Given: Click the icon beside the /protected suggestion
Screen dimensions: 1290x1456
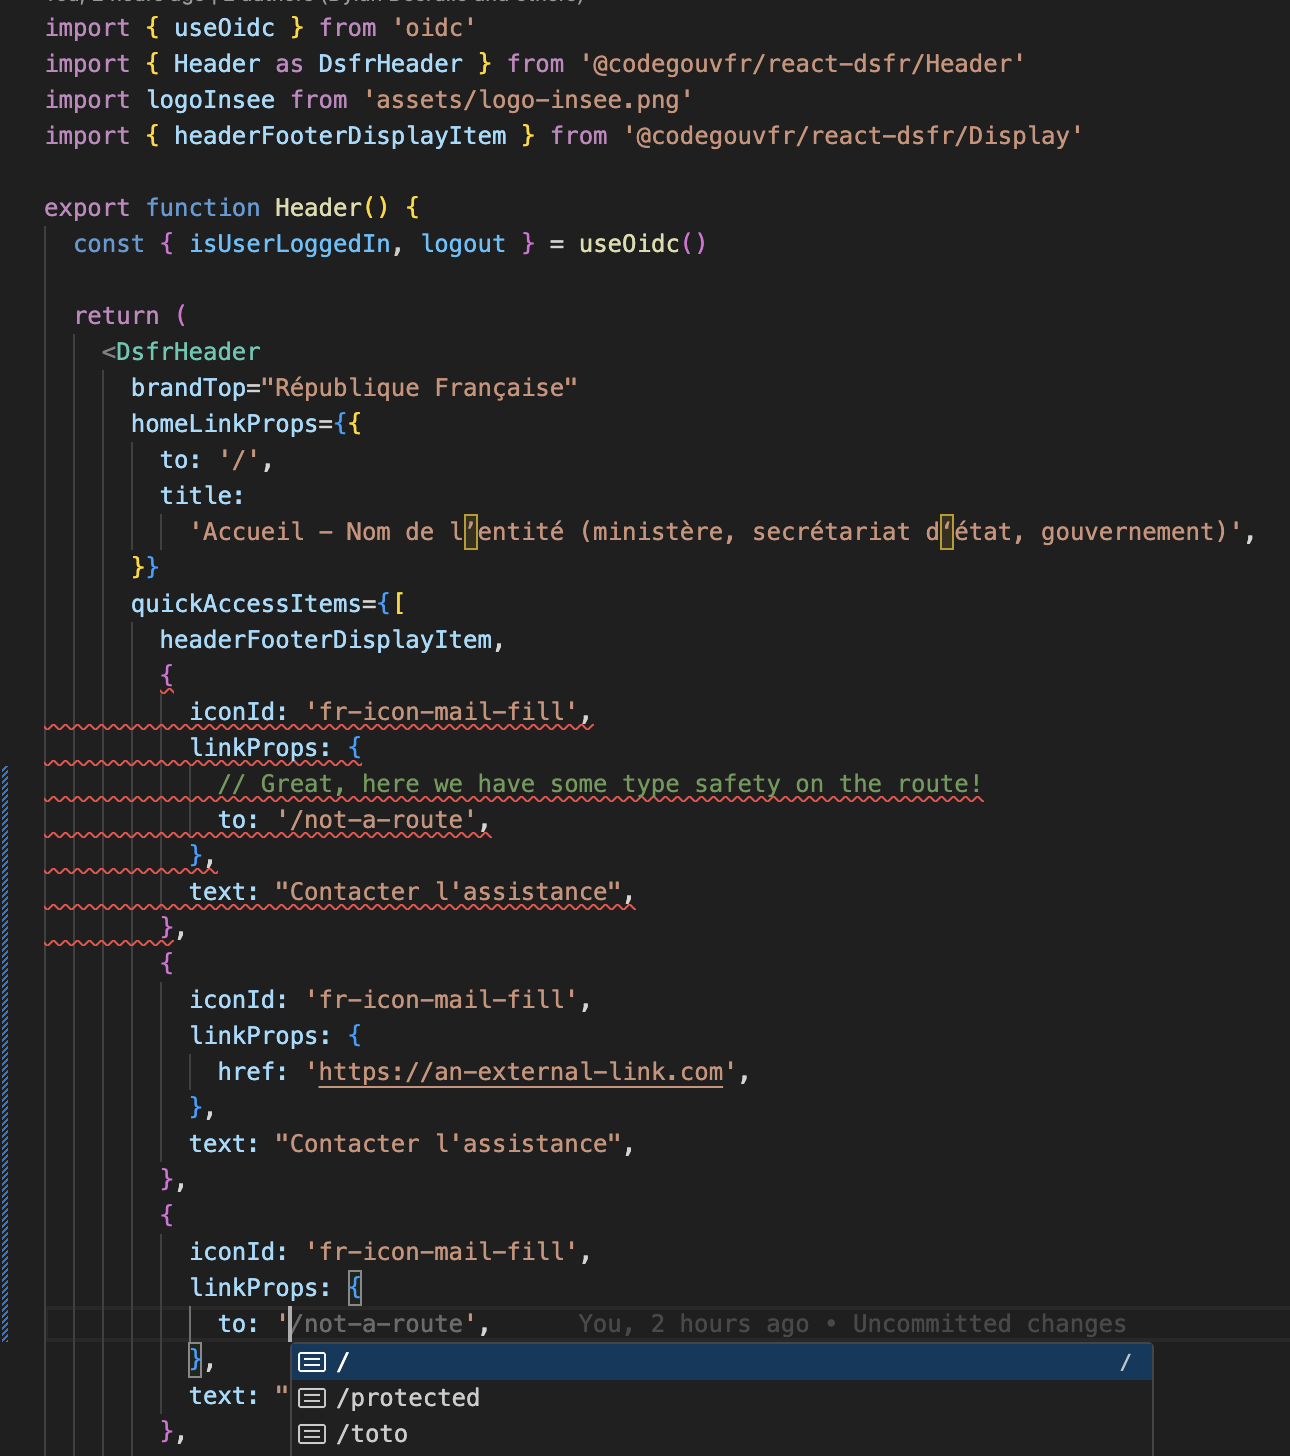Looking at the screenshot, I should (312, 1398).
